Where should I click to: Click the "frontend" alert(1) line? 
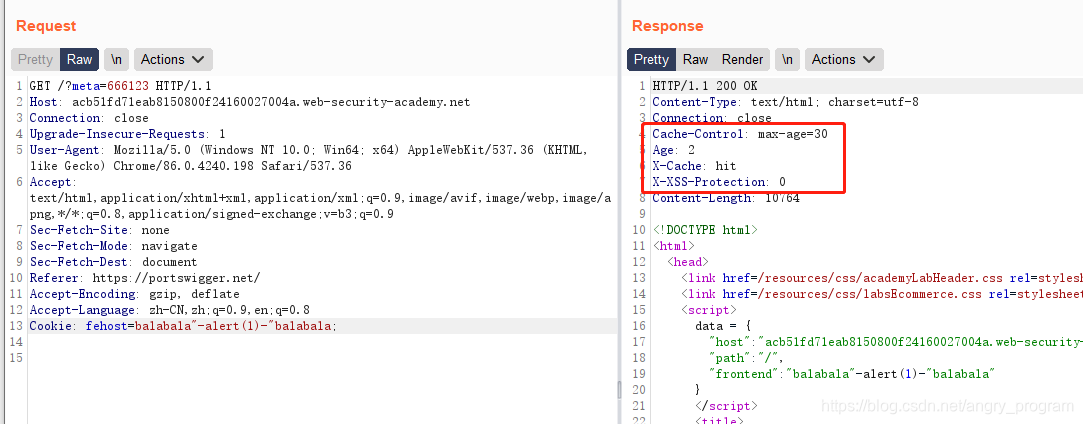(x=851, y=373)
